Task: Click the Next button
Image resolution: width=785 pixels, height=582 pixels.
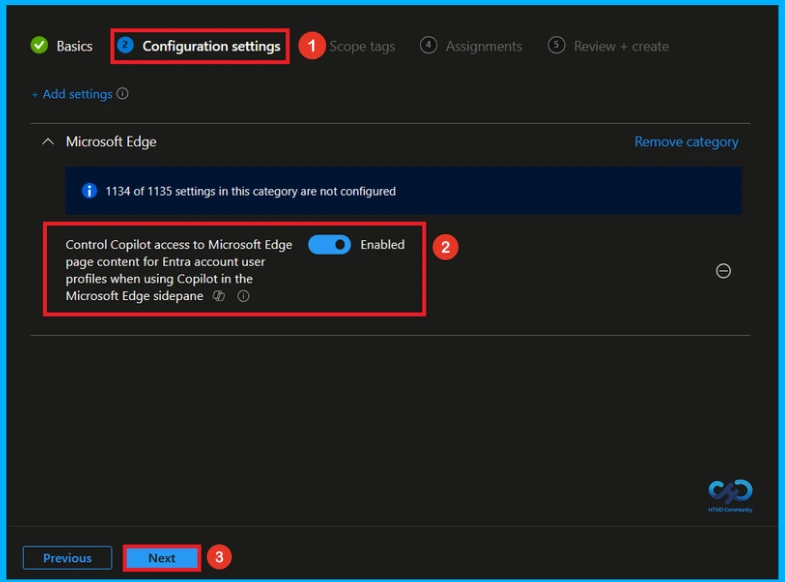Action: pyautogui.click(x=162, y=558)
